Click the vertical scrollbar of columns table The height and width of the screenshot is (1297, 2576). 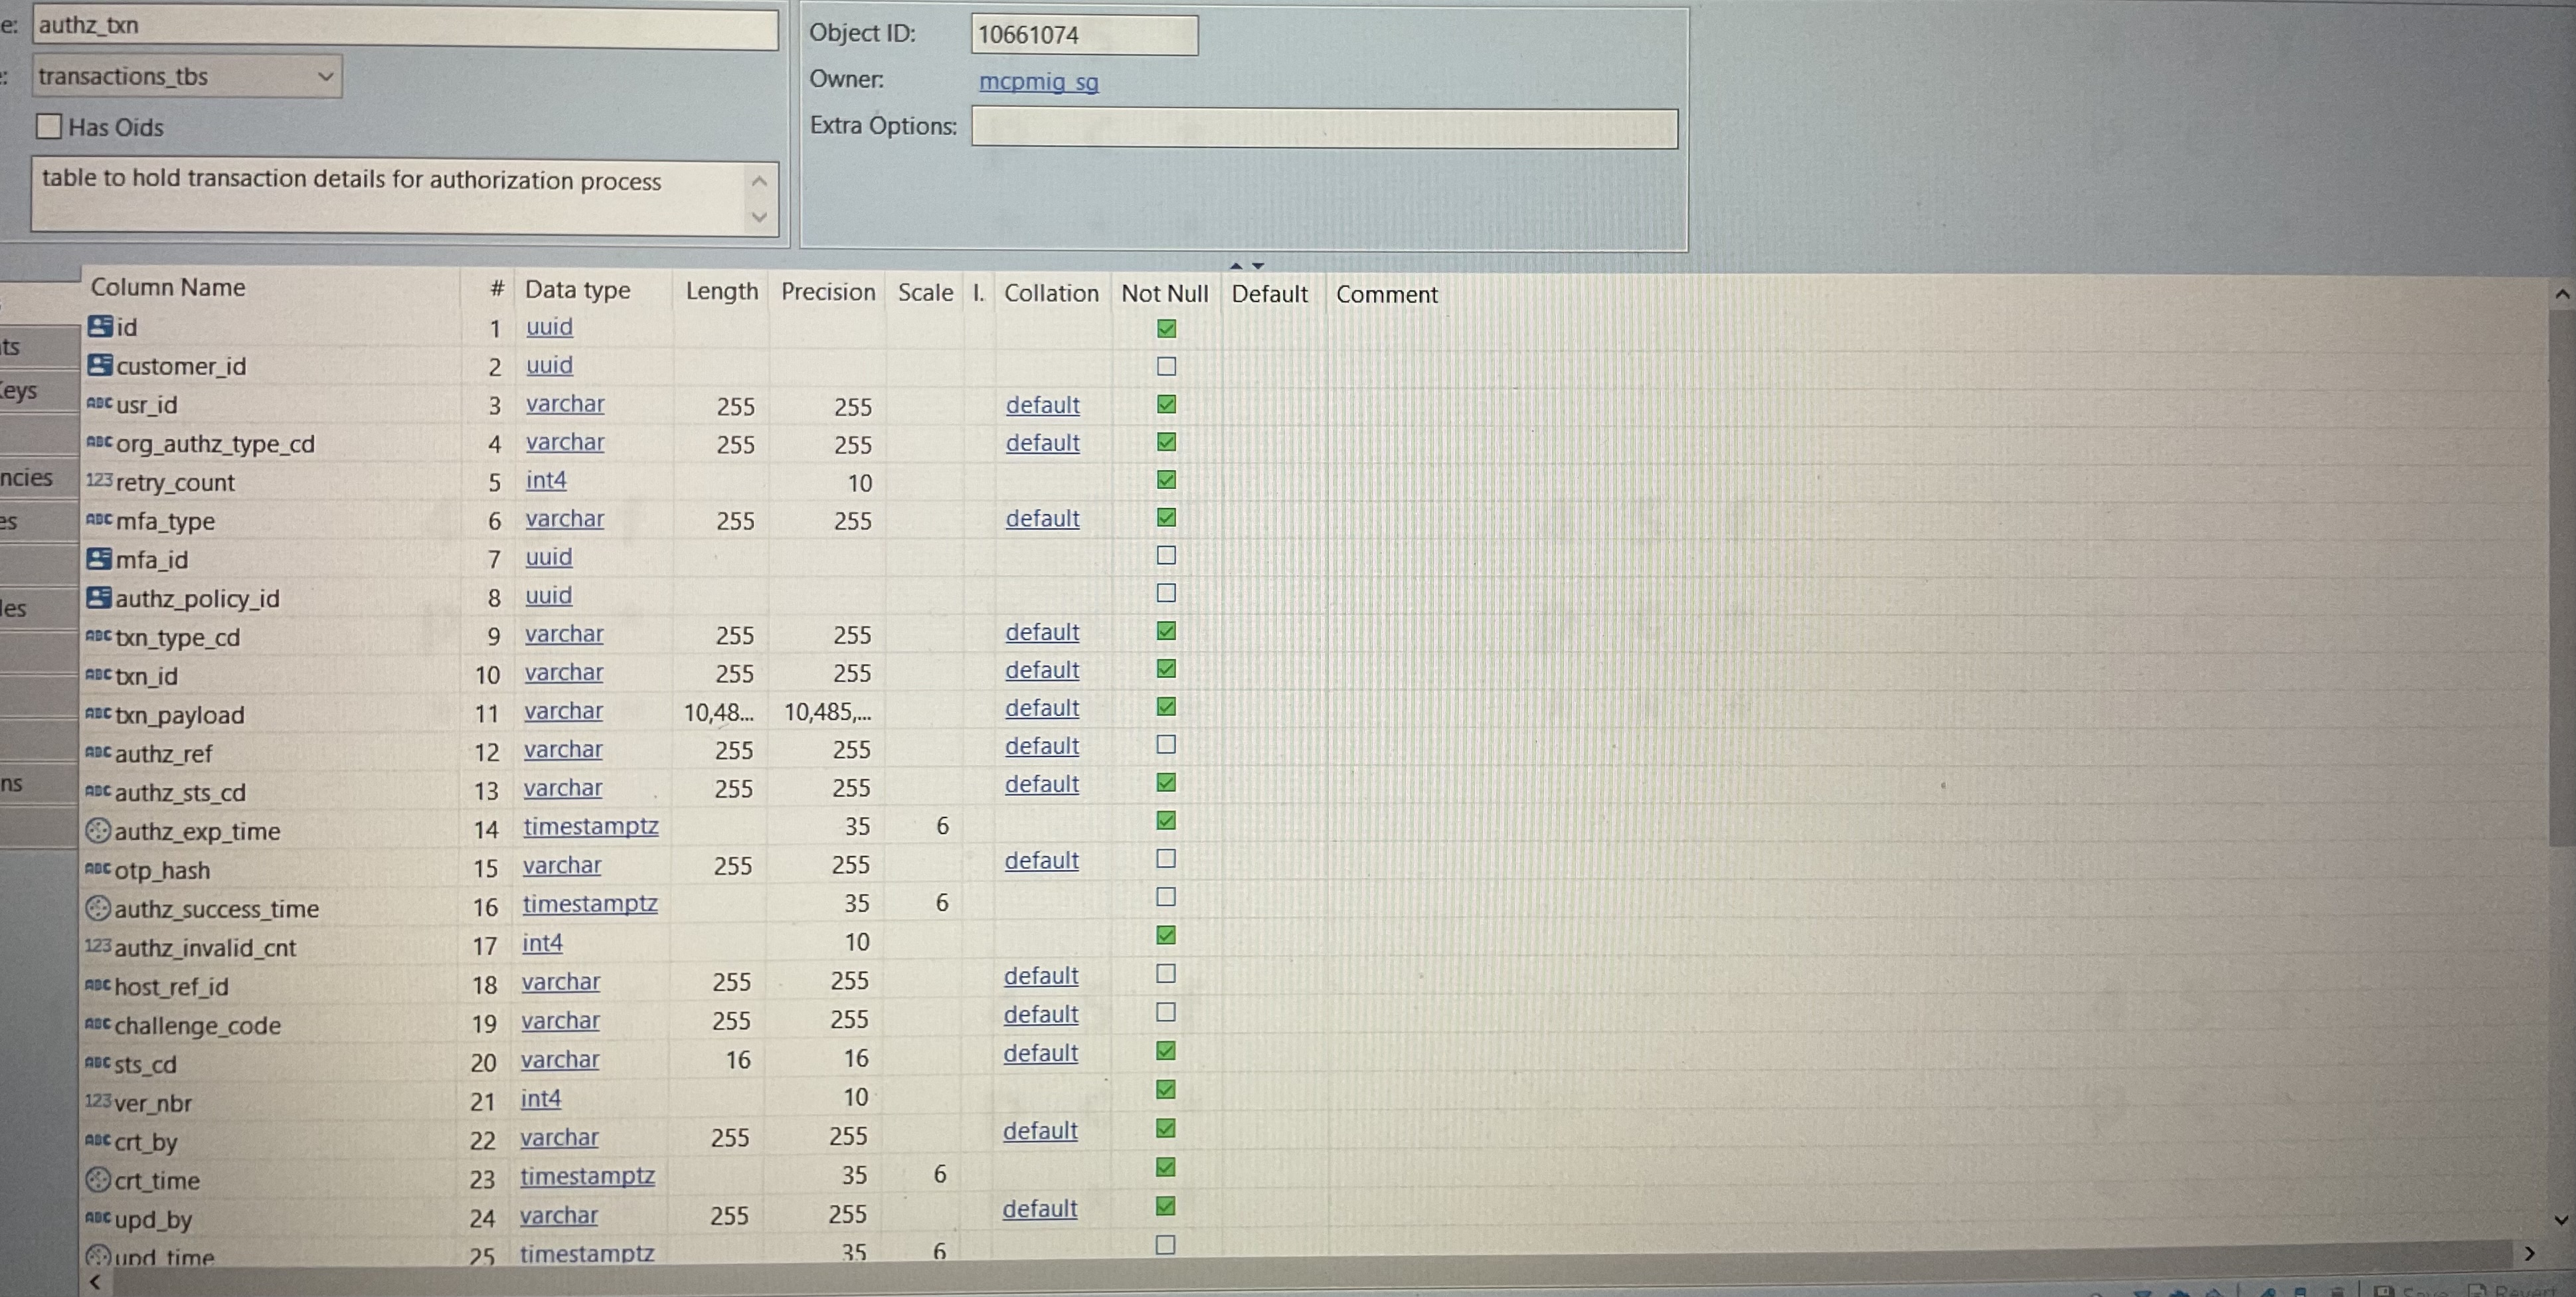coord(2561,580)
